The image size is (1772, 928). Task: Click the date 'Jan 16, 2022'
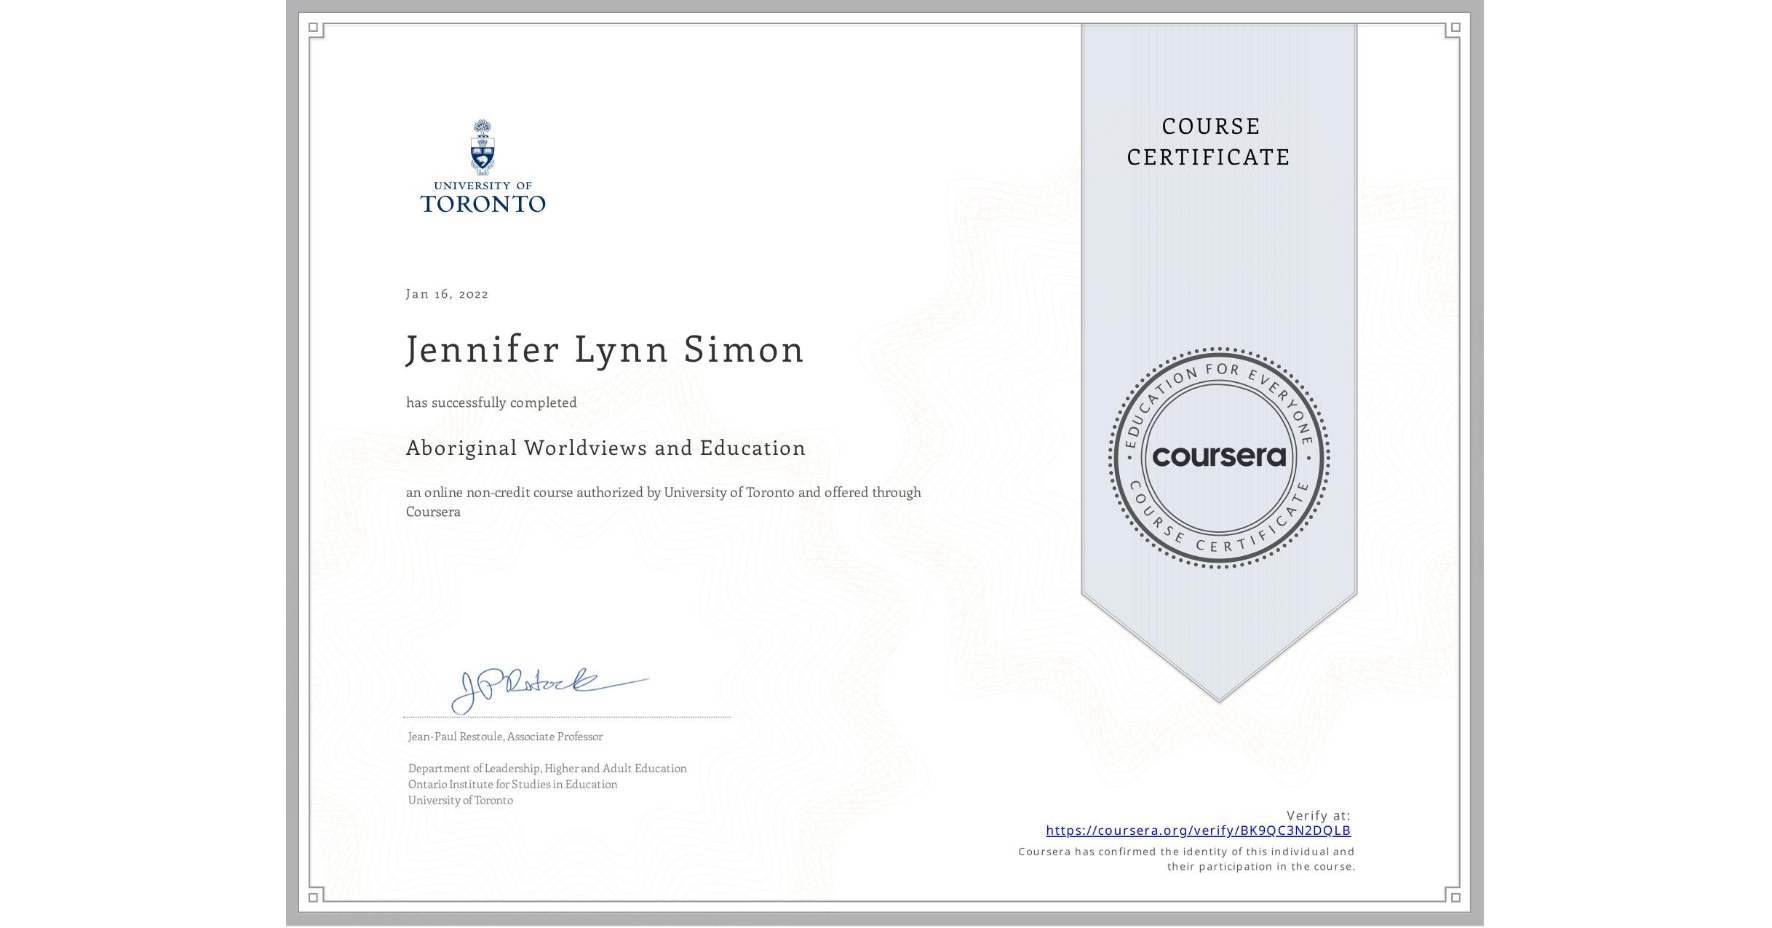(447, 293)
